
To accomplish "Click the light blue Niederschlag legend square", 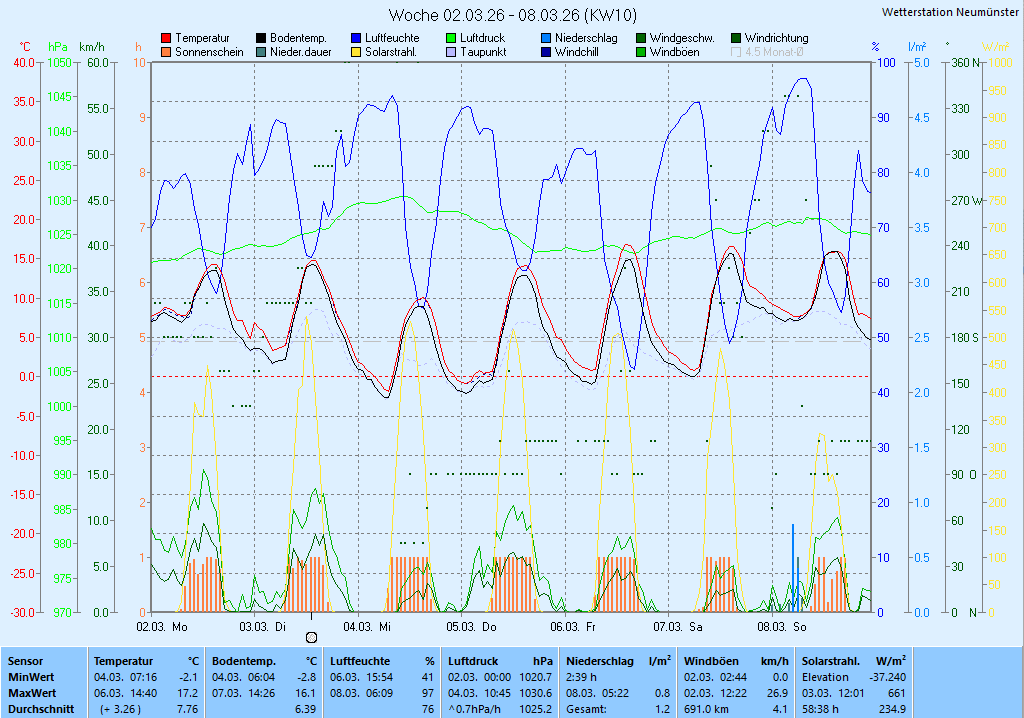I will pos(546,38).
